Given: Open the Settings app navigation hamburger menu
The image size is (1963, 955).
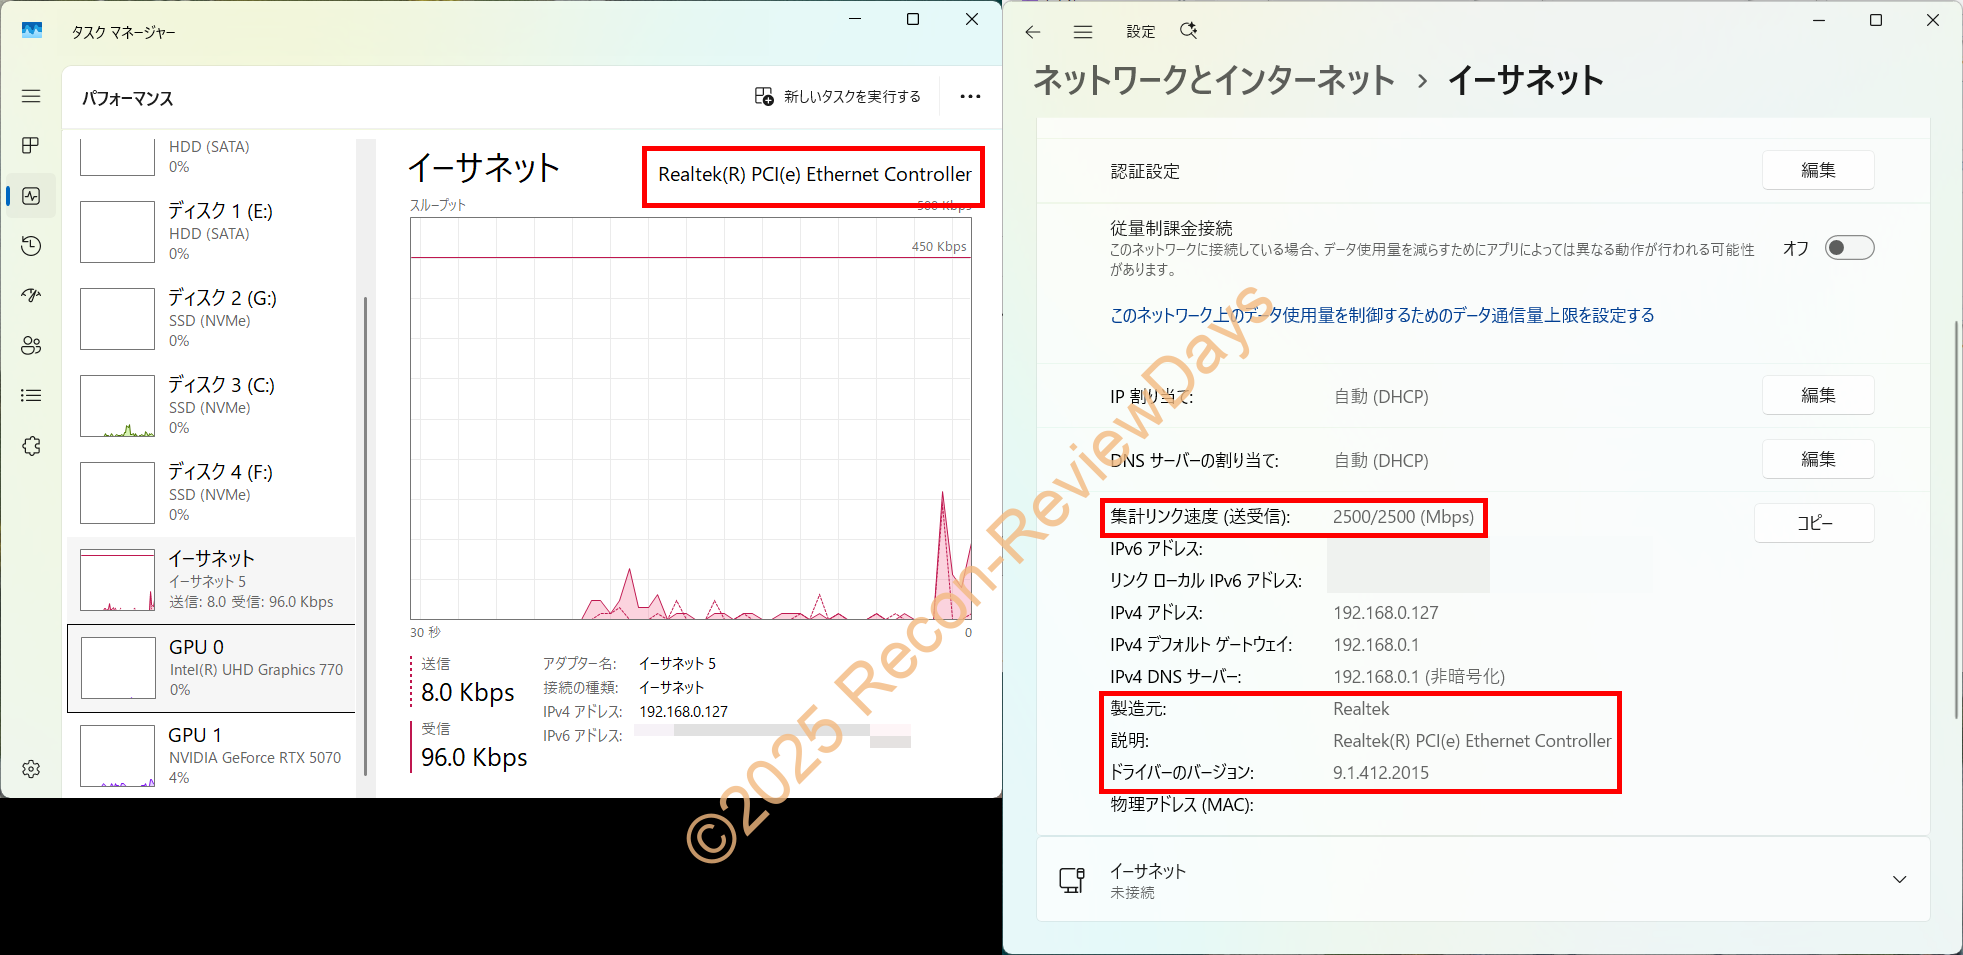Looking at the screenshot, I should click(1083, 32).
